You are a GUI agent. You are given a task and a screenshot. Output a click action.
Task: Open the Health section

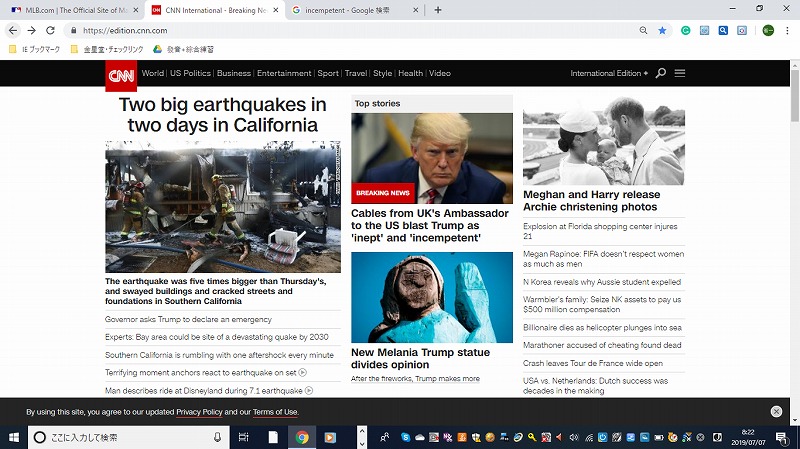tap(411, 73)
